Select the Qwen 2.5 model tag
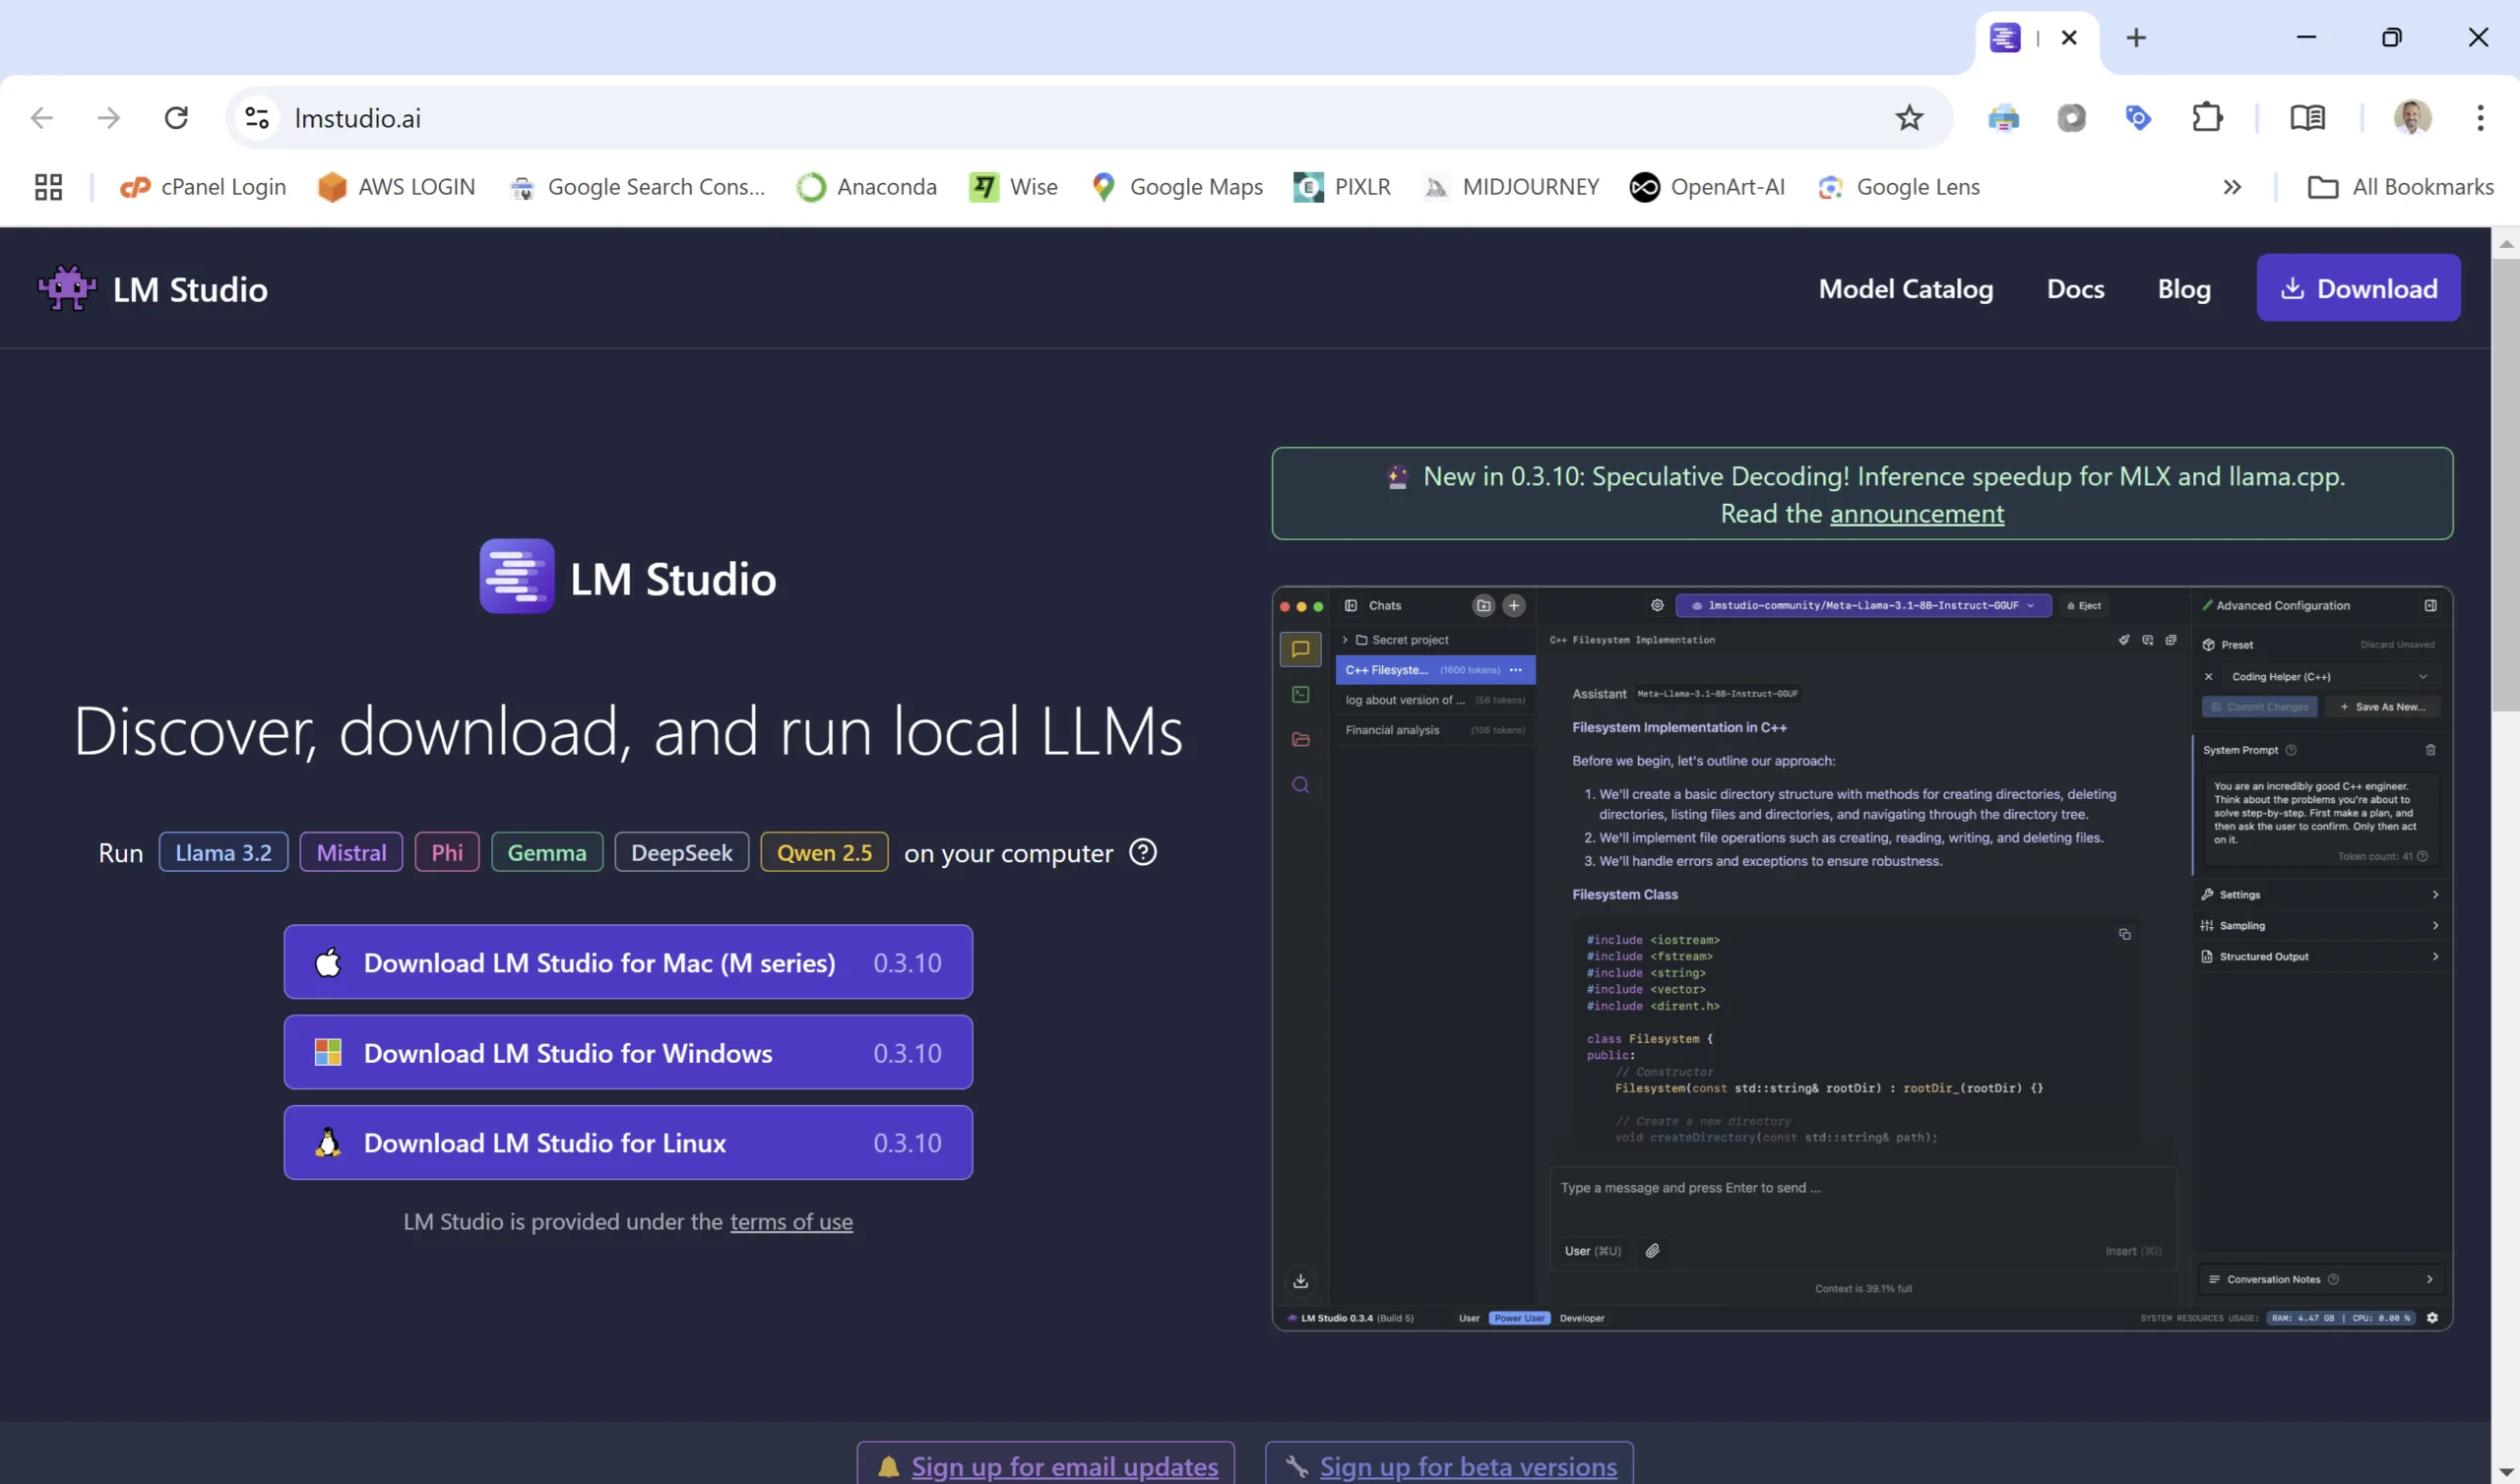The height and width of the screenshot is (1484, 2520). (x=824, y=853)
